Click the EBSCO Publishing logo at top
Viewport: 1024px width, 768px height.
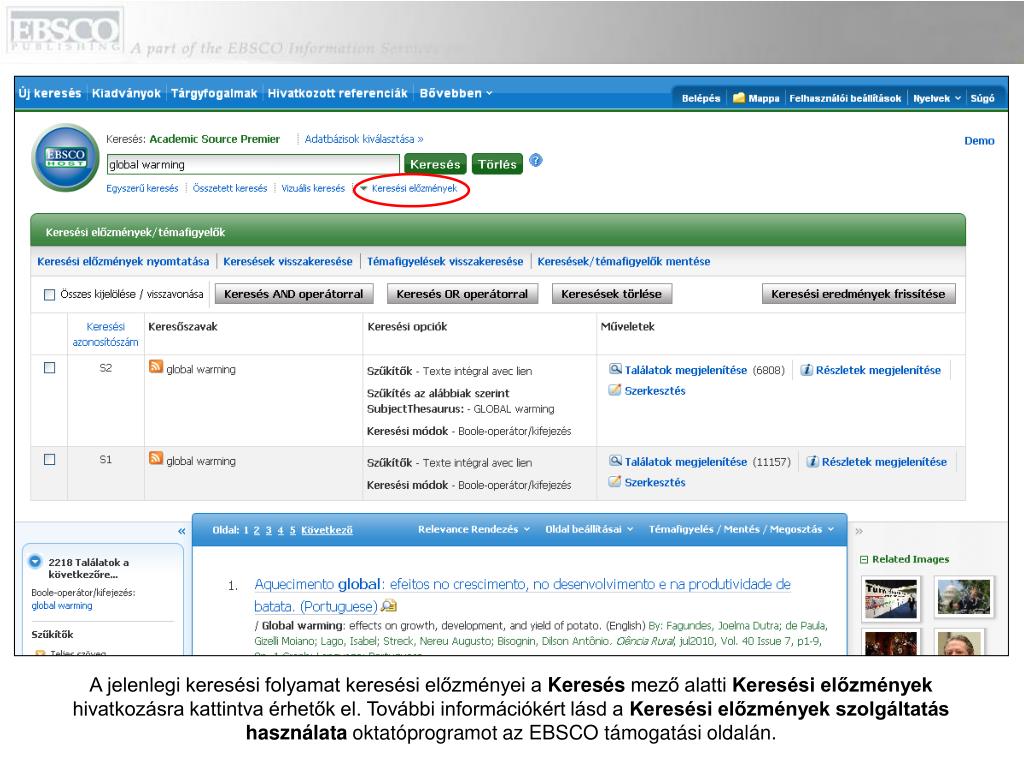point(65,31)
